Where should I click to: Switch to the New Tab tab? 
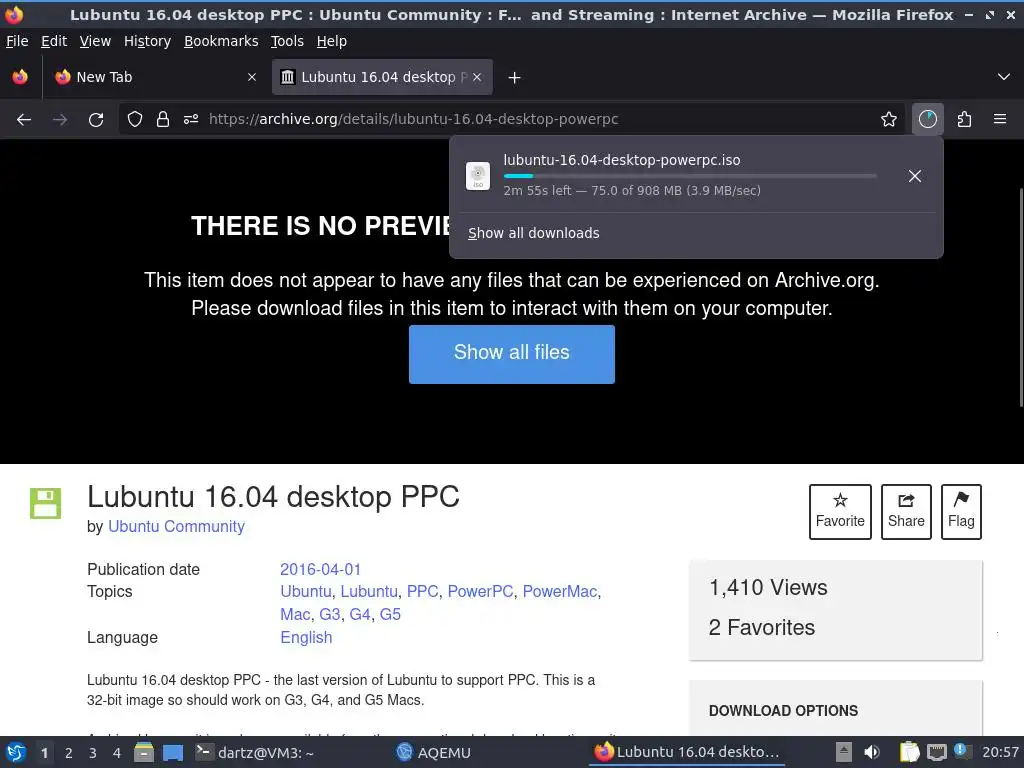(x=155, y=77)
